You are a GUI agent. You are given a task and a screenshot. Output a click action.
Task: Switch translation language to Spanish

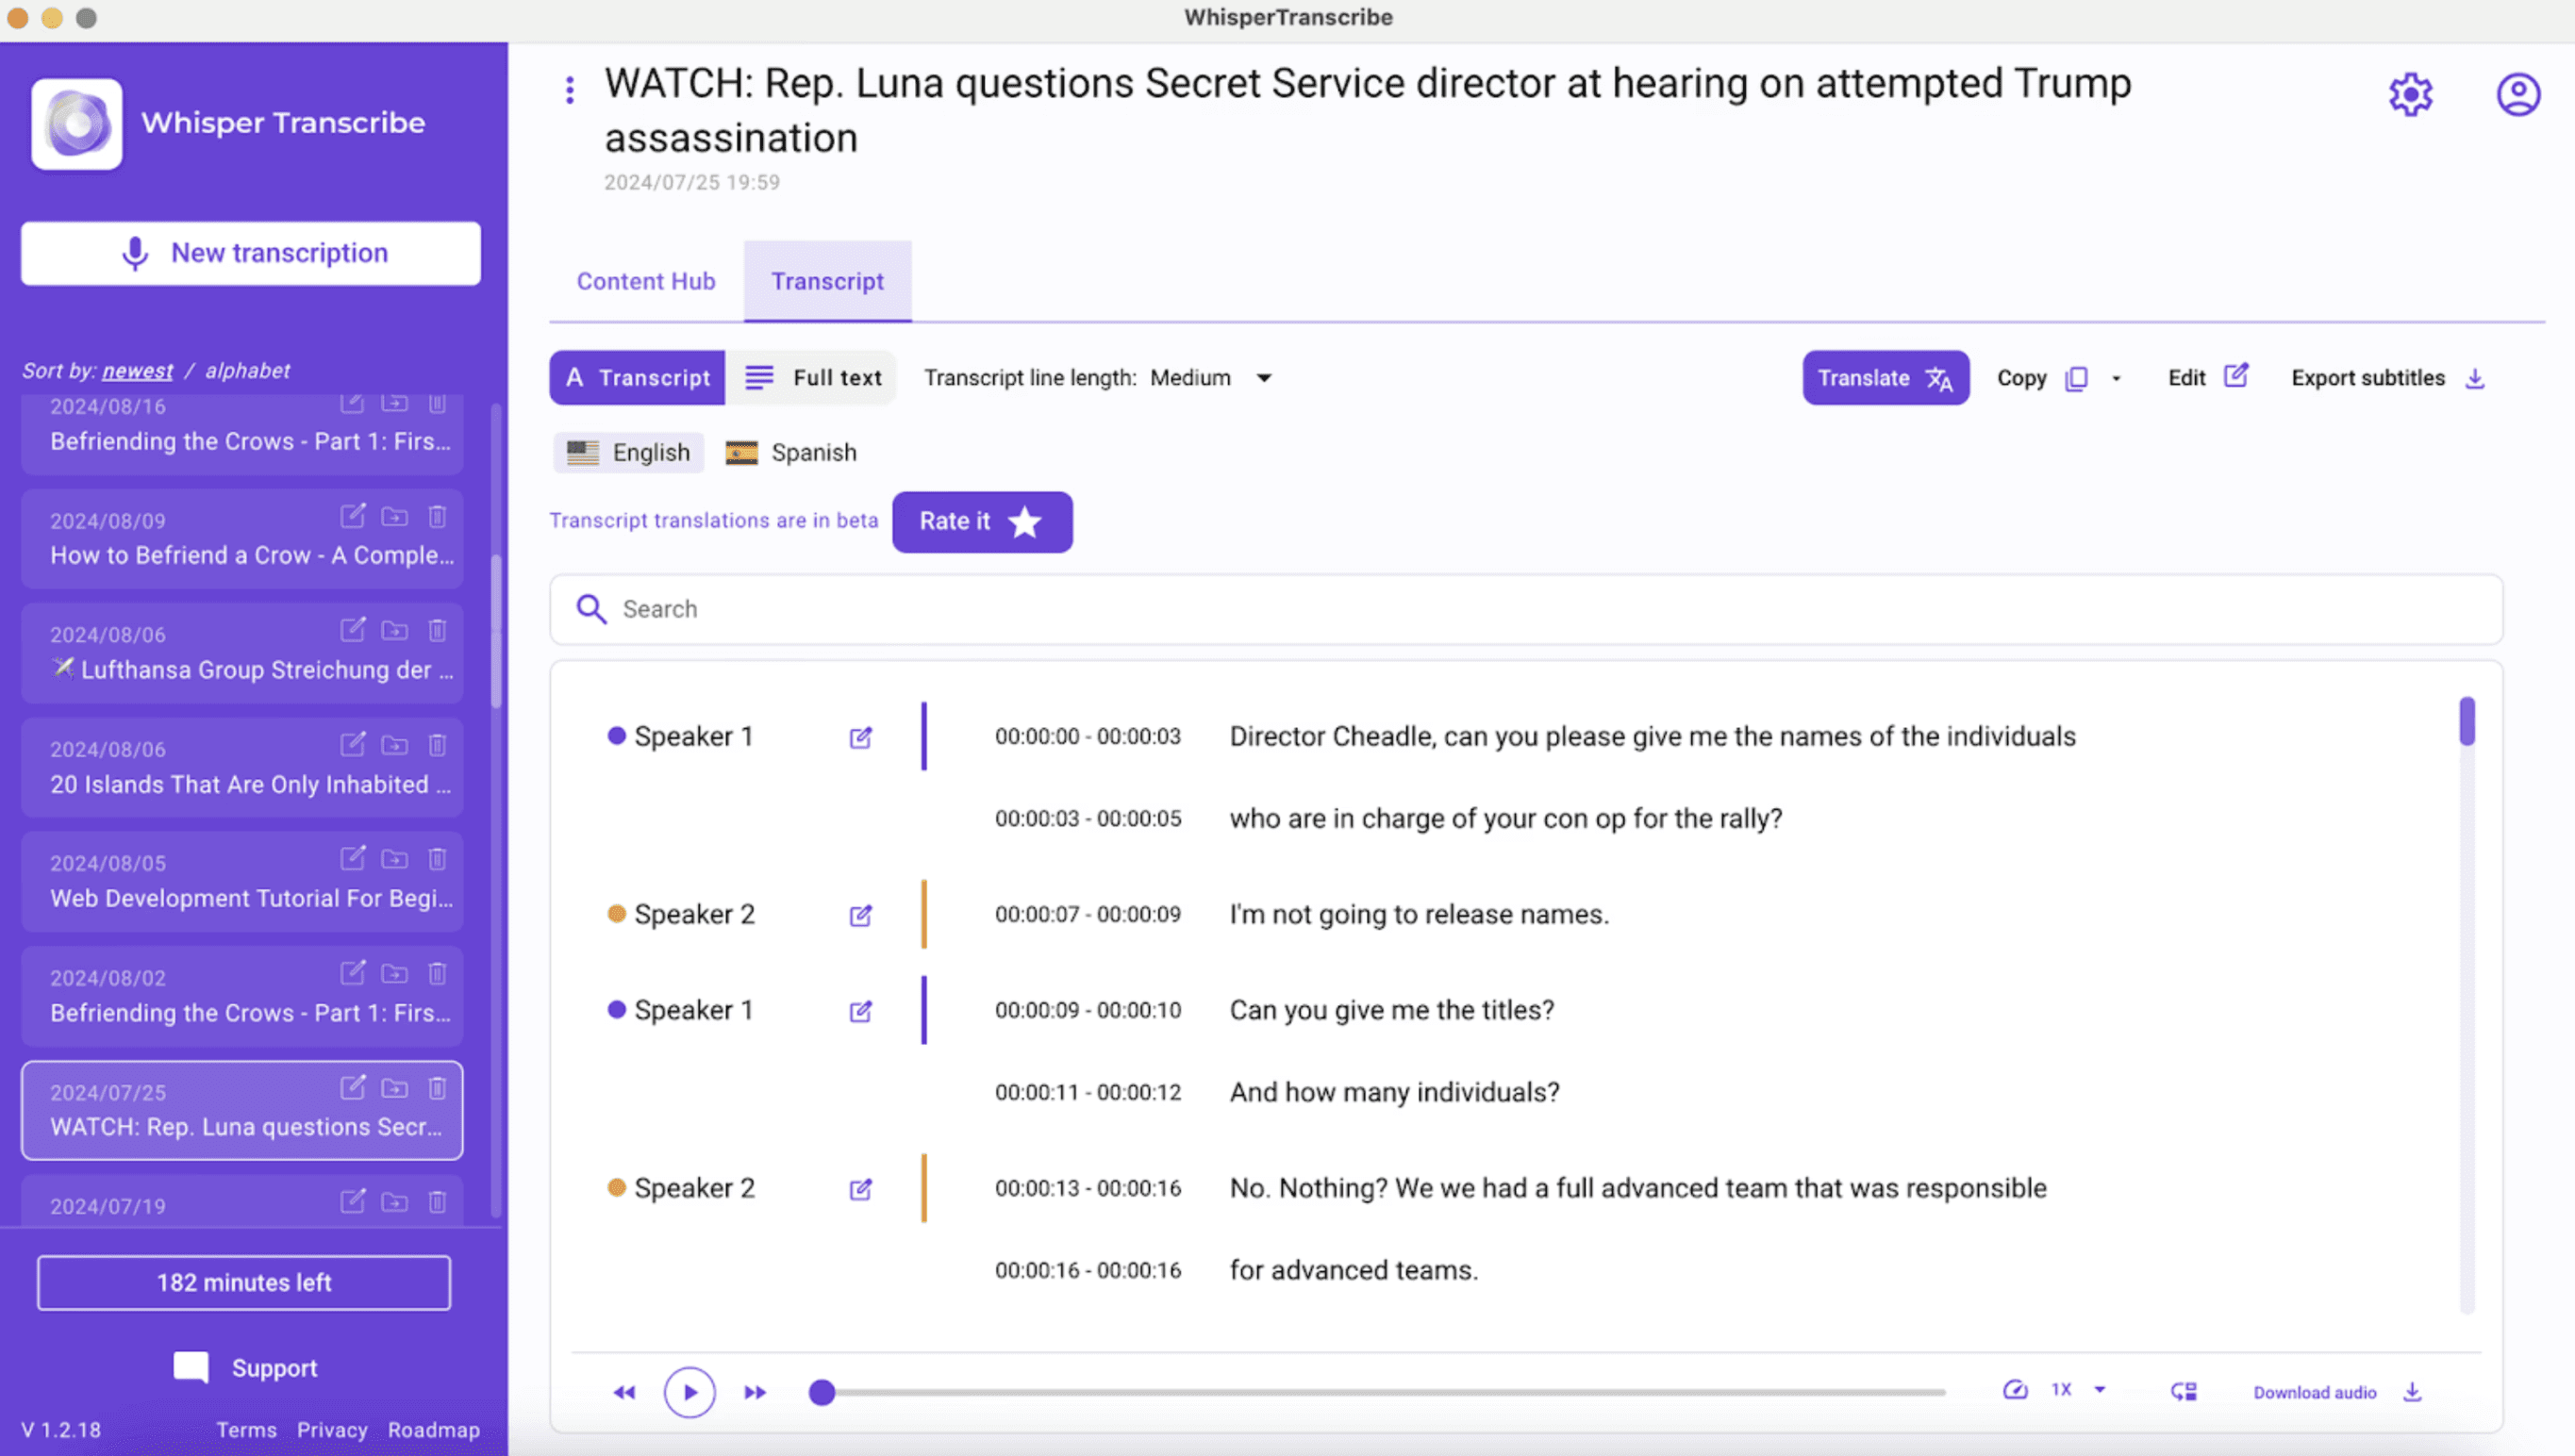(791, 452)
